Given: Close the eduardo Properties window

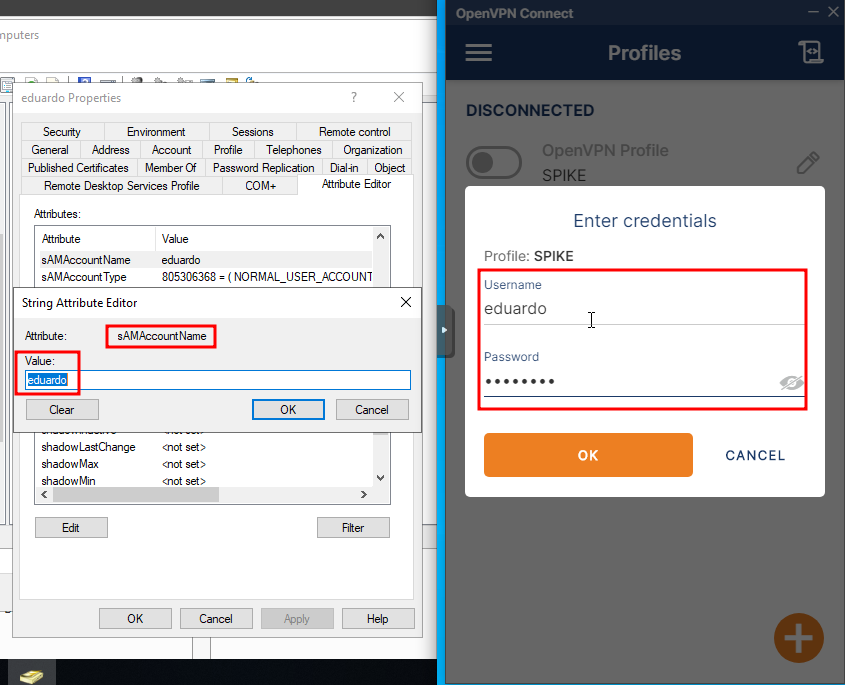Looking at the screenshot, I should pyautogui.click(x=399, y=97).
